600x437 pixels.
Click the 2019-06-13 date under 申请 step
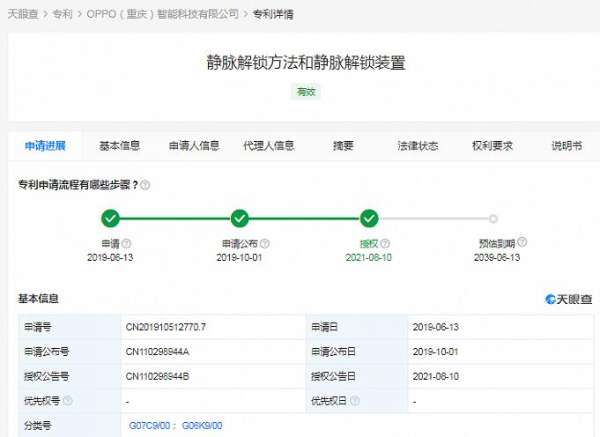coord(110,258)
